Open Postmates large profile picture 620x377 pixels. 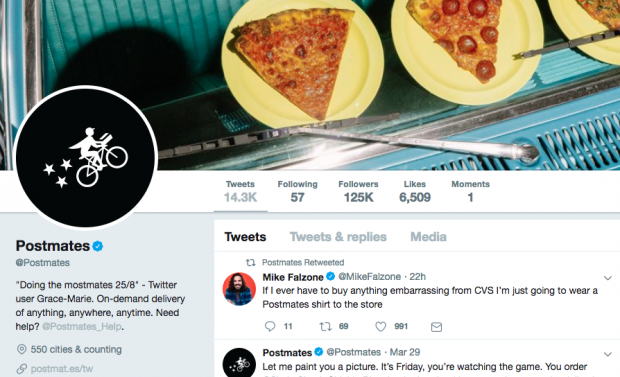(85, 157)
